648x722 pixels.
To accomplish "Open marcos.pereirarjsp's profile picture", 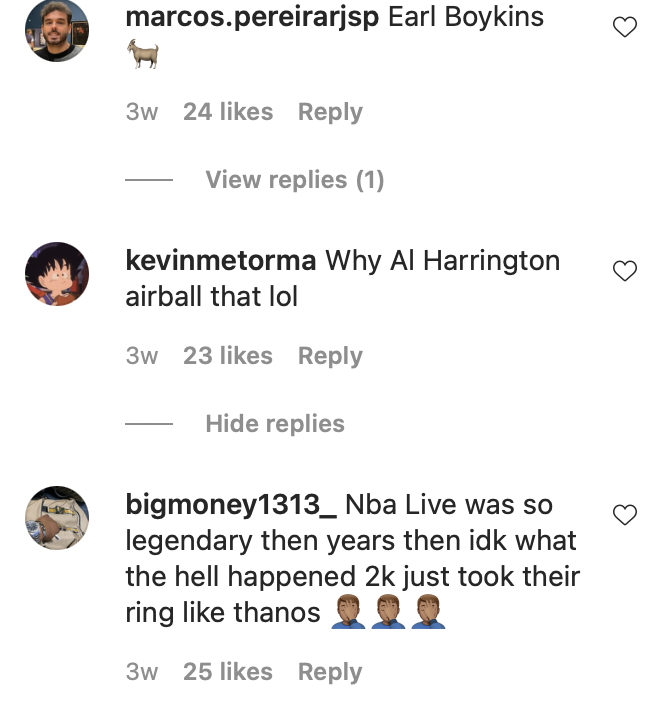I will tap(57, 30).
